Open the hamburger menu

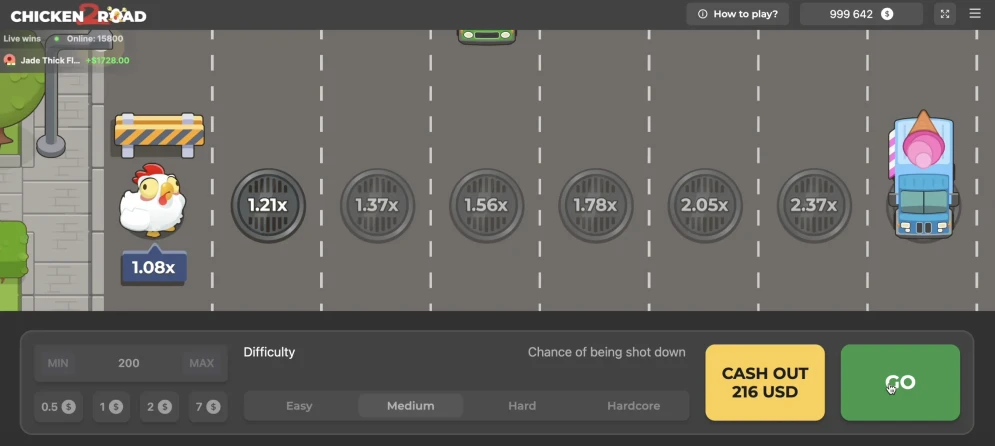975,14
